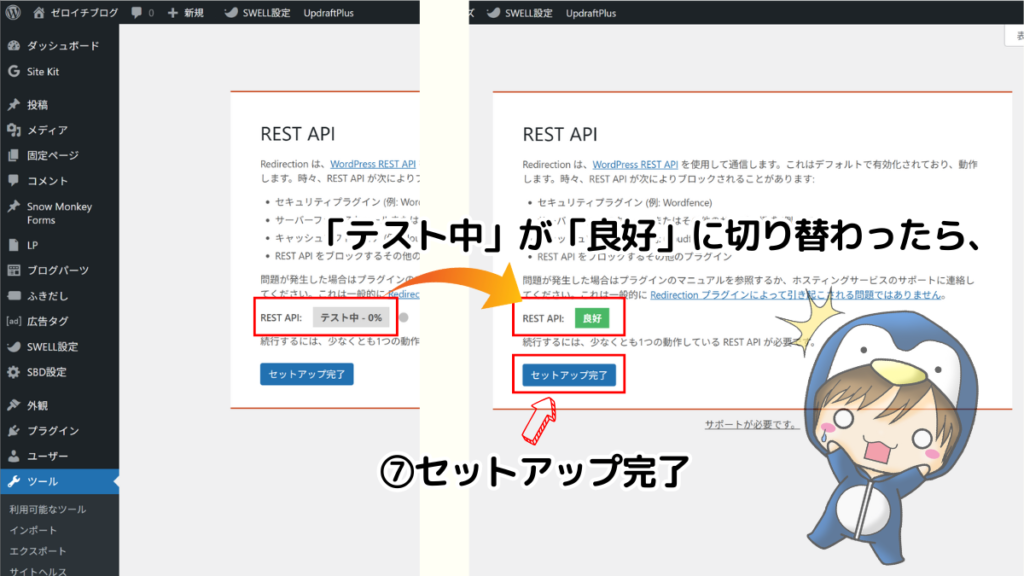Screen dimensions: 1024x576
Task: Open the WordPress REST API link in right panel
Action: coord(635,165)
